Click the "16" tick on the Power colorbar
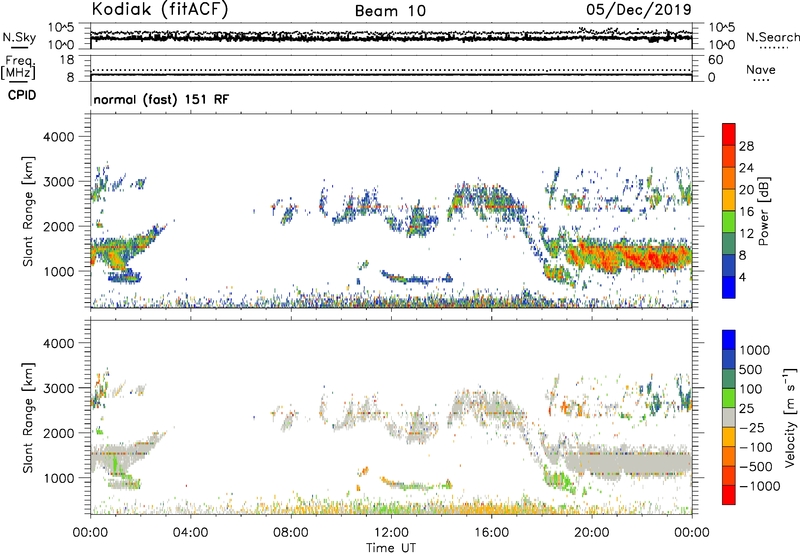The height and width of the screenshot is (554, 800). (x=746, y=212)
